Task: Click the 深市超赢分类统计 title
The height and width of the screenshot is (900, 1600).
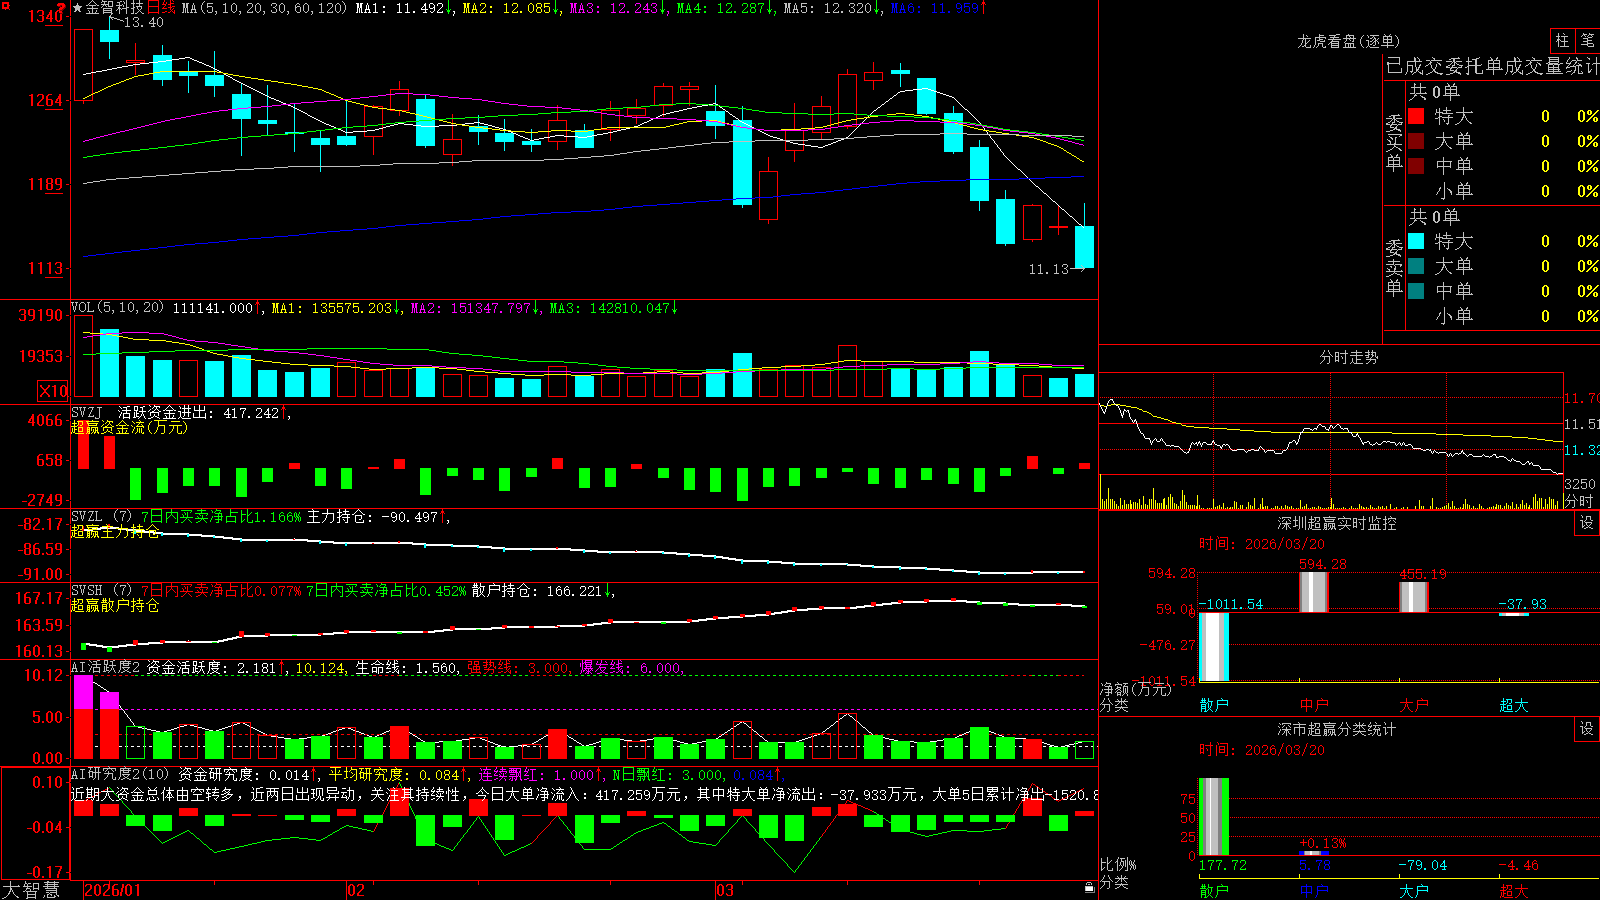Action: (1336, 729)
